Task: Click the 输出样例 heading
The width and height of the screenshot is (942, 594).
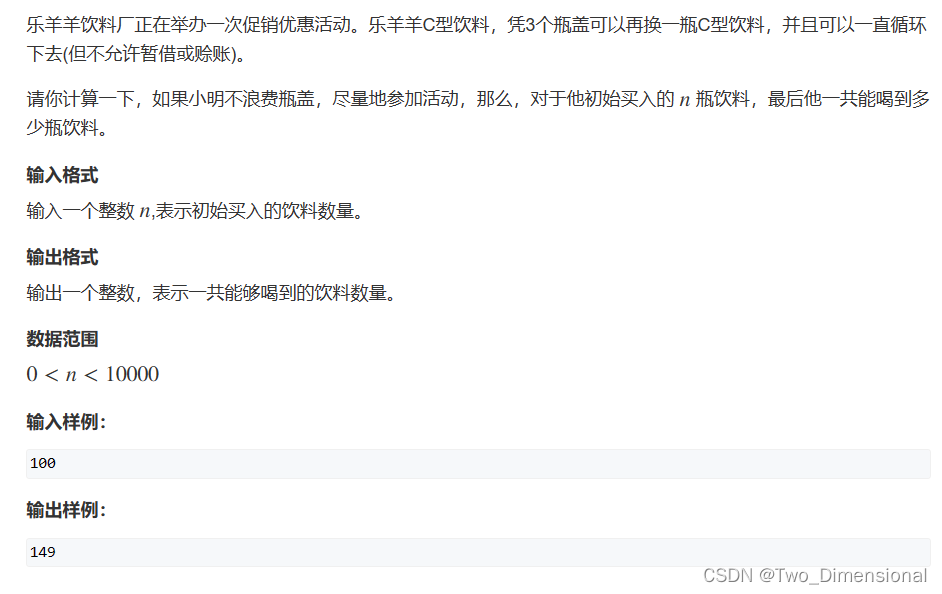Action: (x=66, y=510)
